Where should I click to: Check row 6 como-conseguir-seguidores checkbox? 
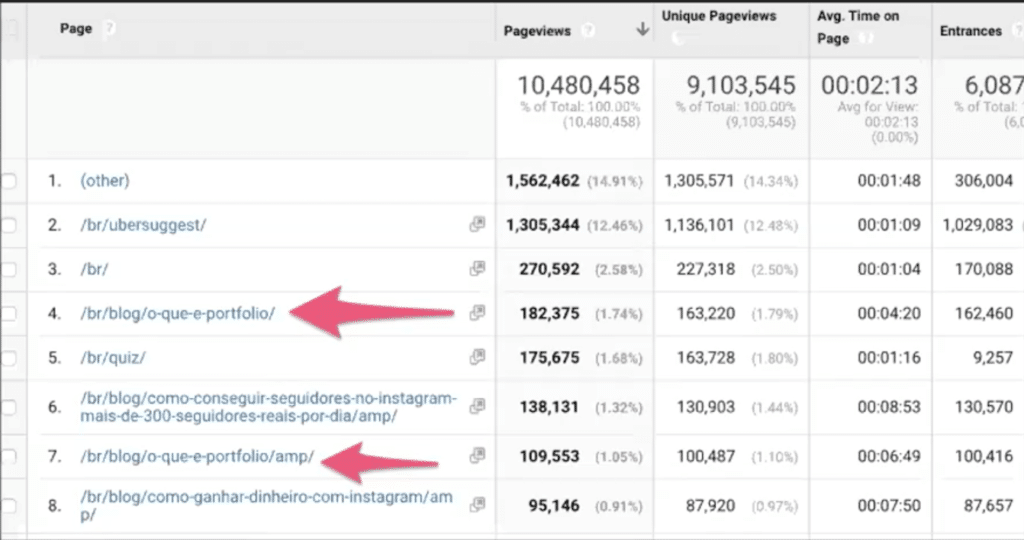[8, 407]
